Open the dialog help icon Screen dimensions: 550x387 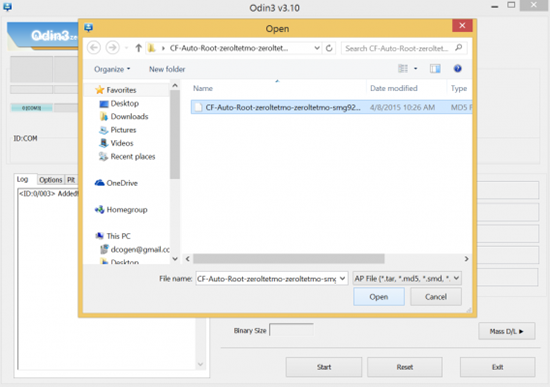click(457, 68)
